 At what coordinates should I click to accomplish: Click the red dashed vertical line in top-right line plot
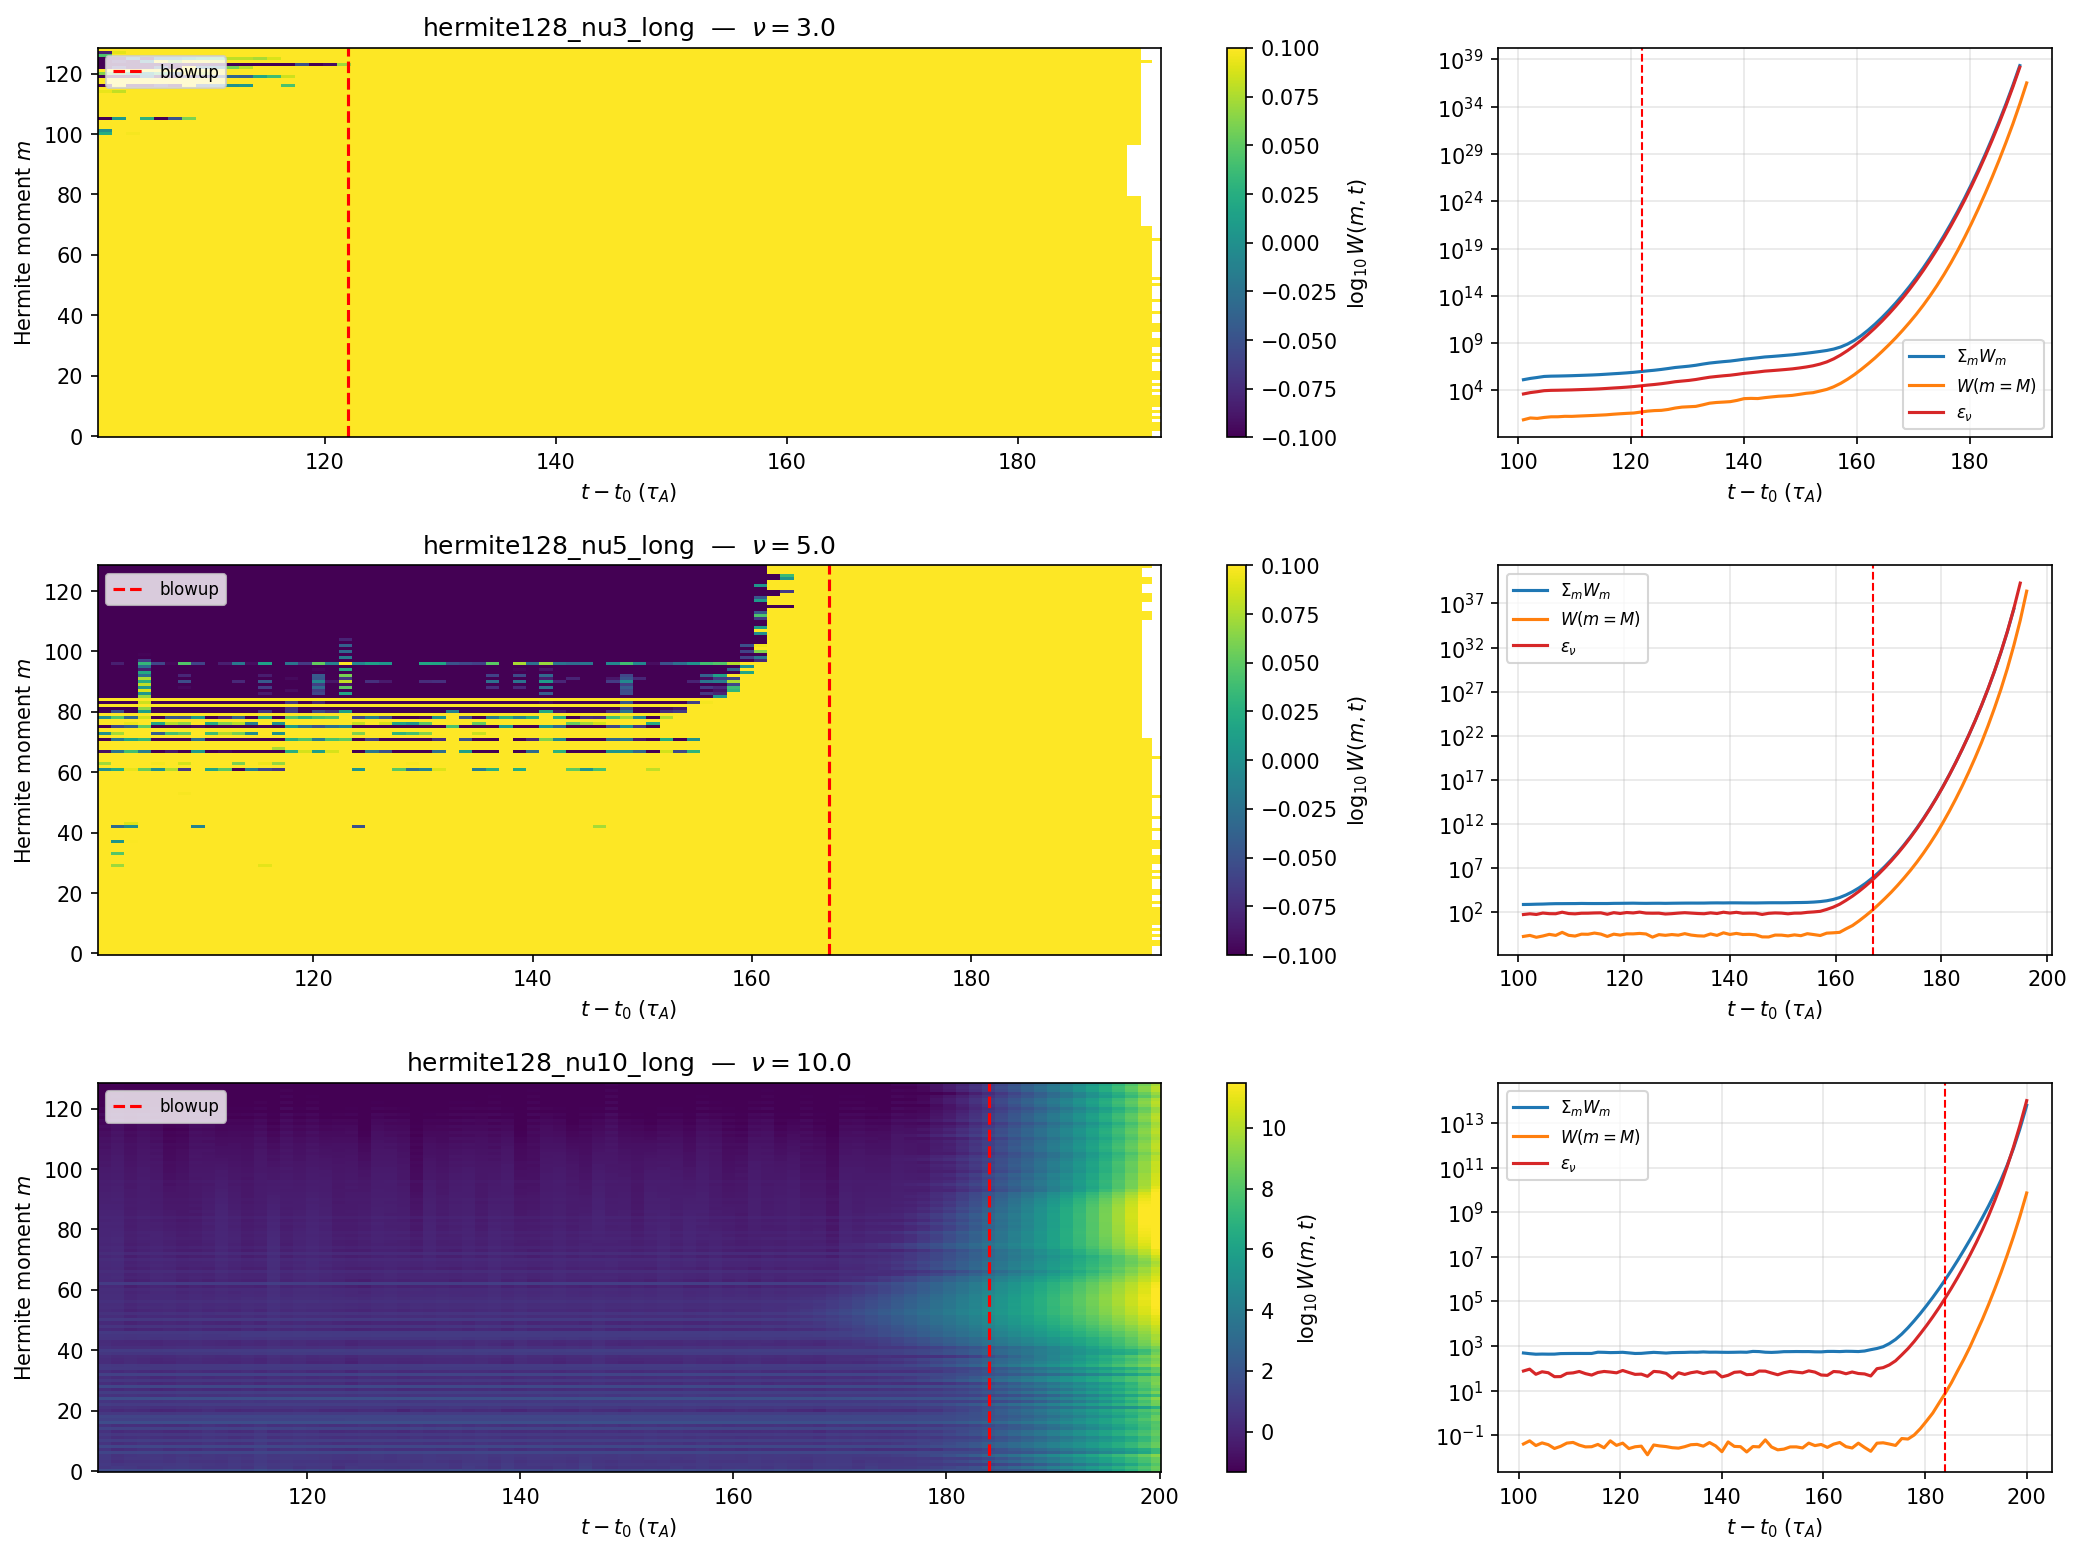click(1642, 242)
